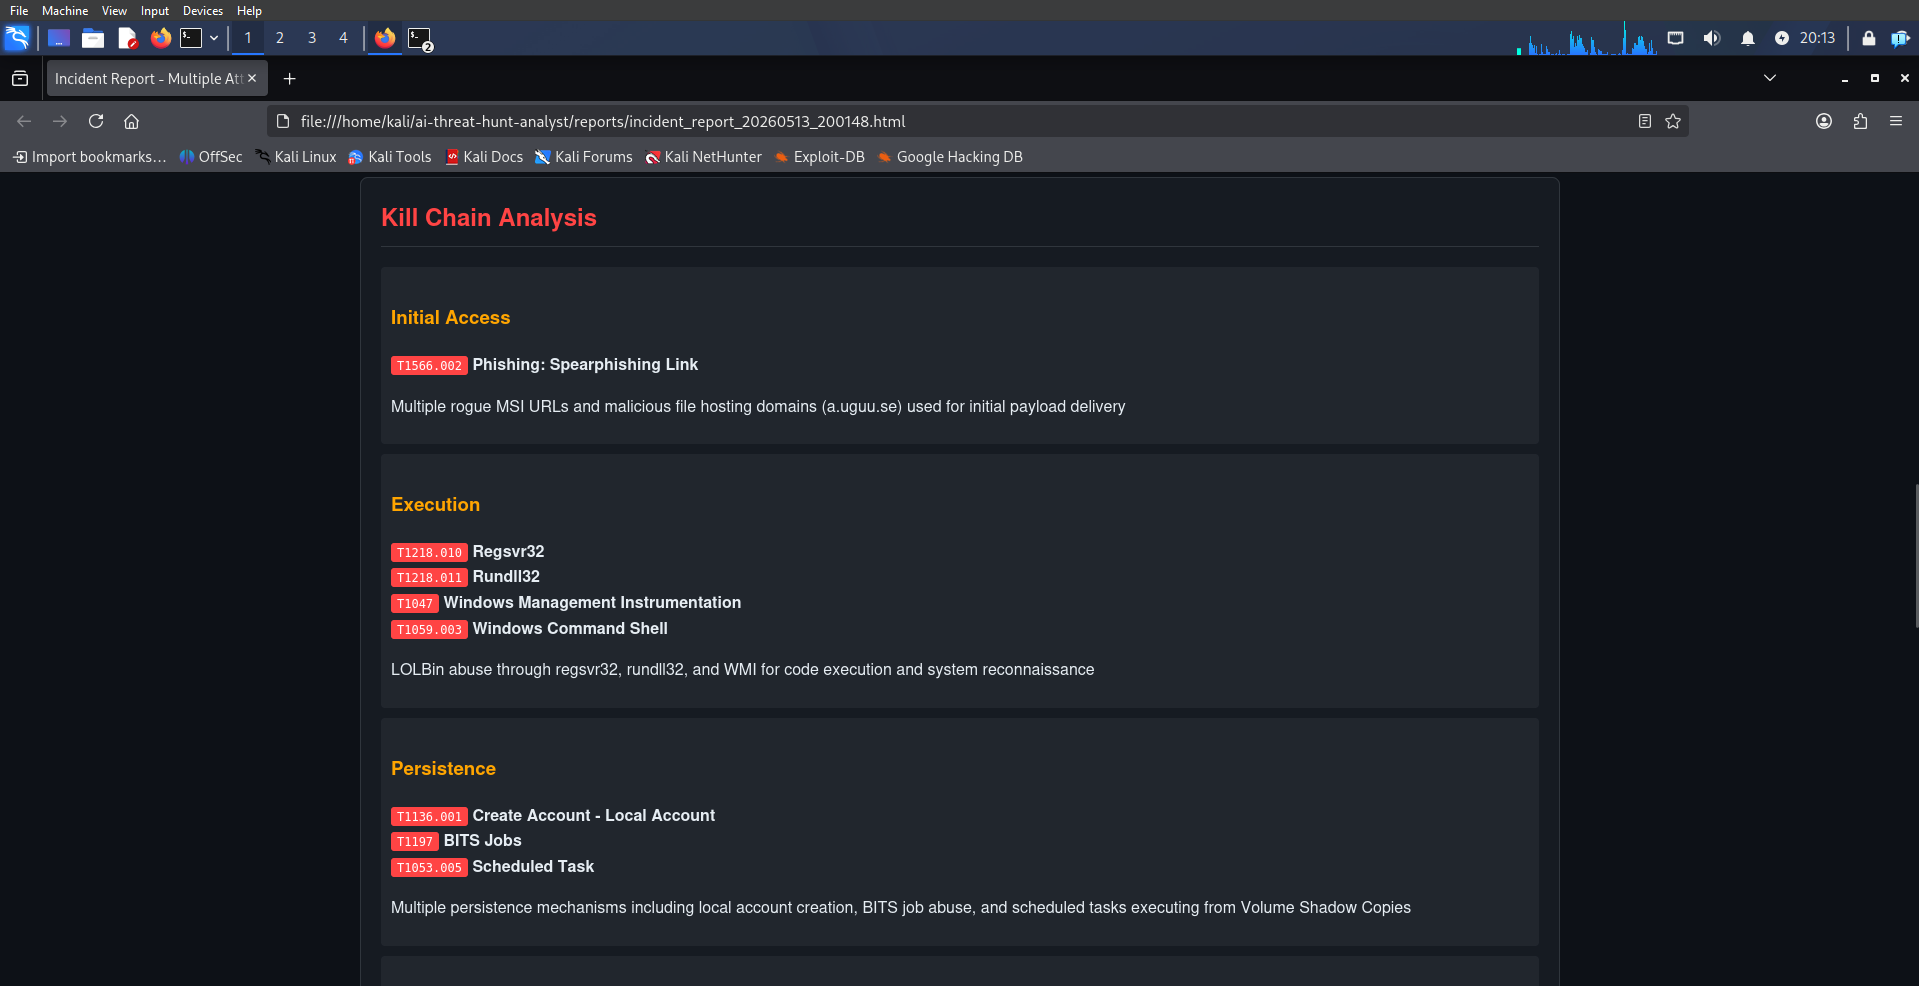Image resolution: width=1919 pixels, height=986 pixels.
Task: Expand the list all tabs chevron
Action: [x=1769, y=78]
